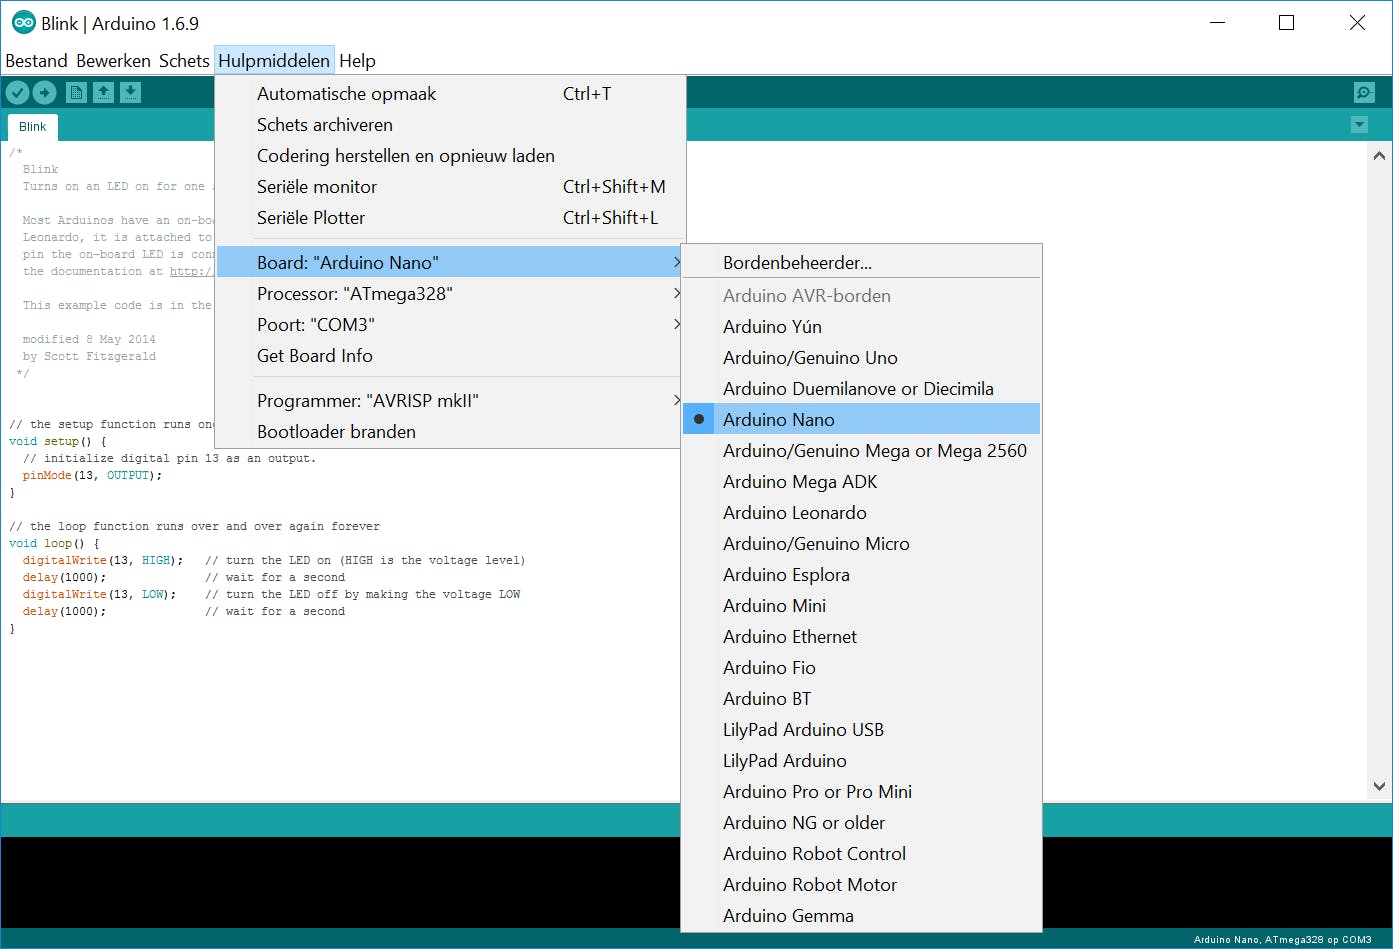Choose Arduino/Genuino Uno board

coord(809,357)
